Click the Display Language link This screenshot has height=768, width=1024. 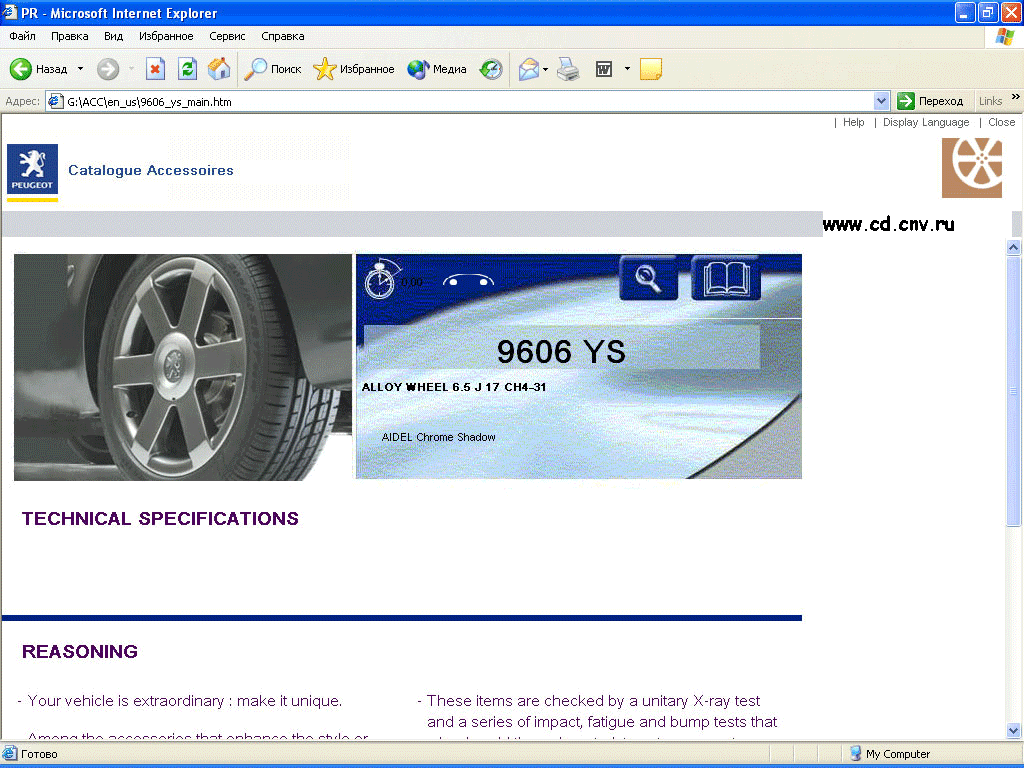coord(925,122)
